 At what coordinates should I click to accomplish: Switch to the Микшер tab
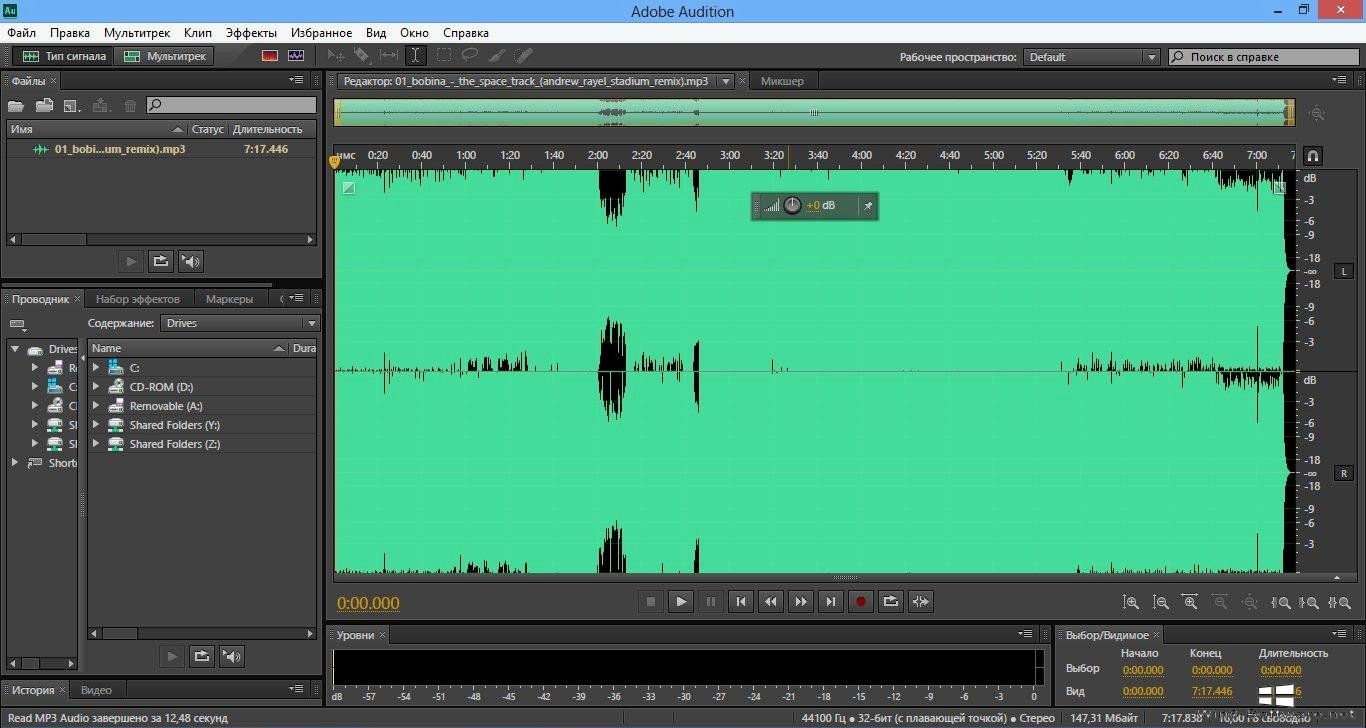pos(781,81)
